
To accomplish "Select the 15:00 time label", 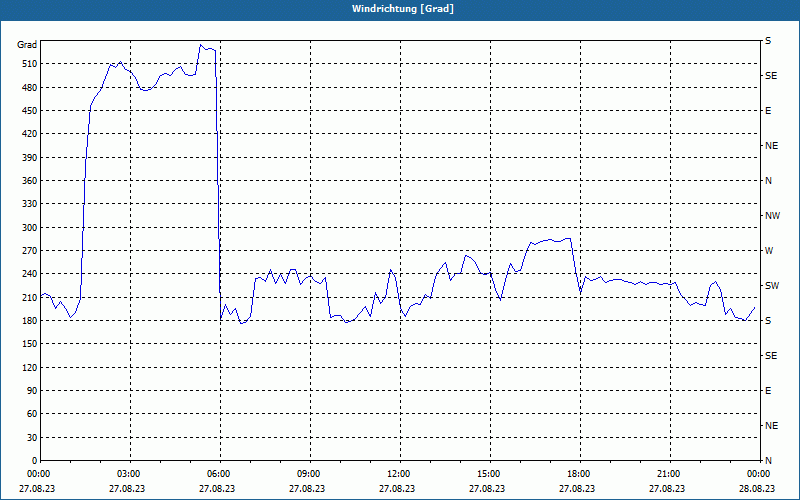I will pyautogui.click(x=489, y=474).
